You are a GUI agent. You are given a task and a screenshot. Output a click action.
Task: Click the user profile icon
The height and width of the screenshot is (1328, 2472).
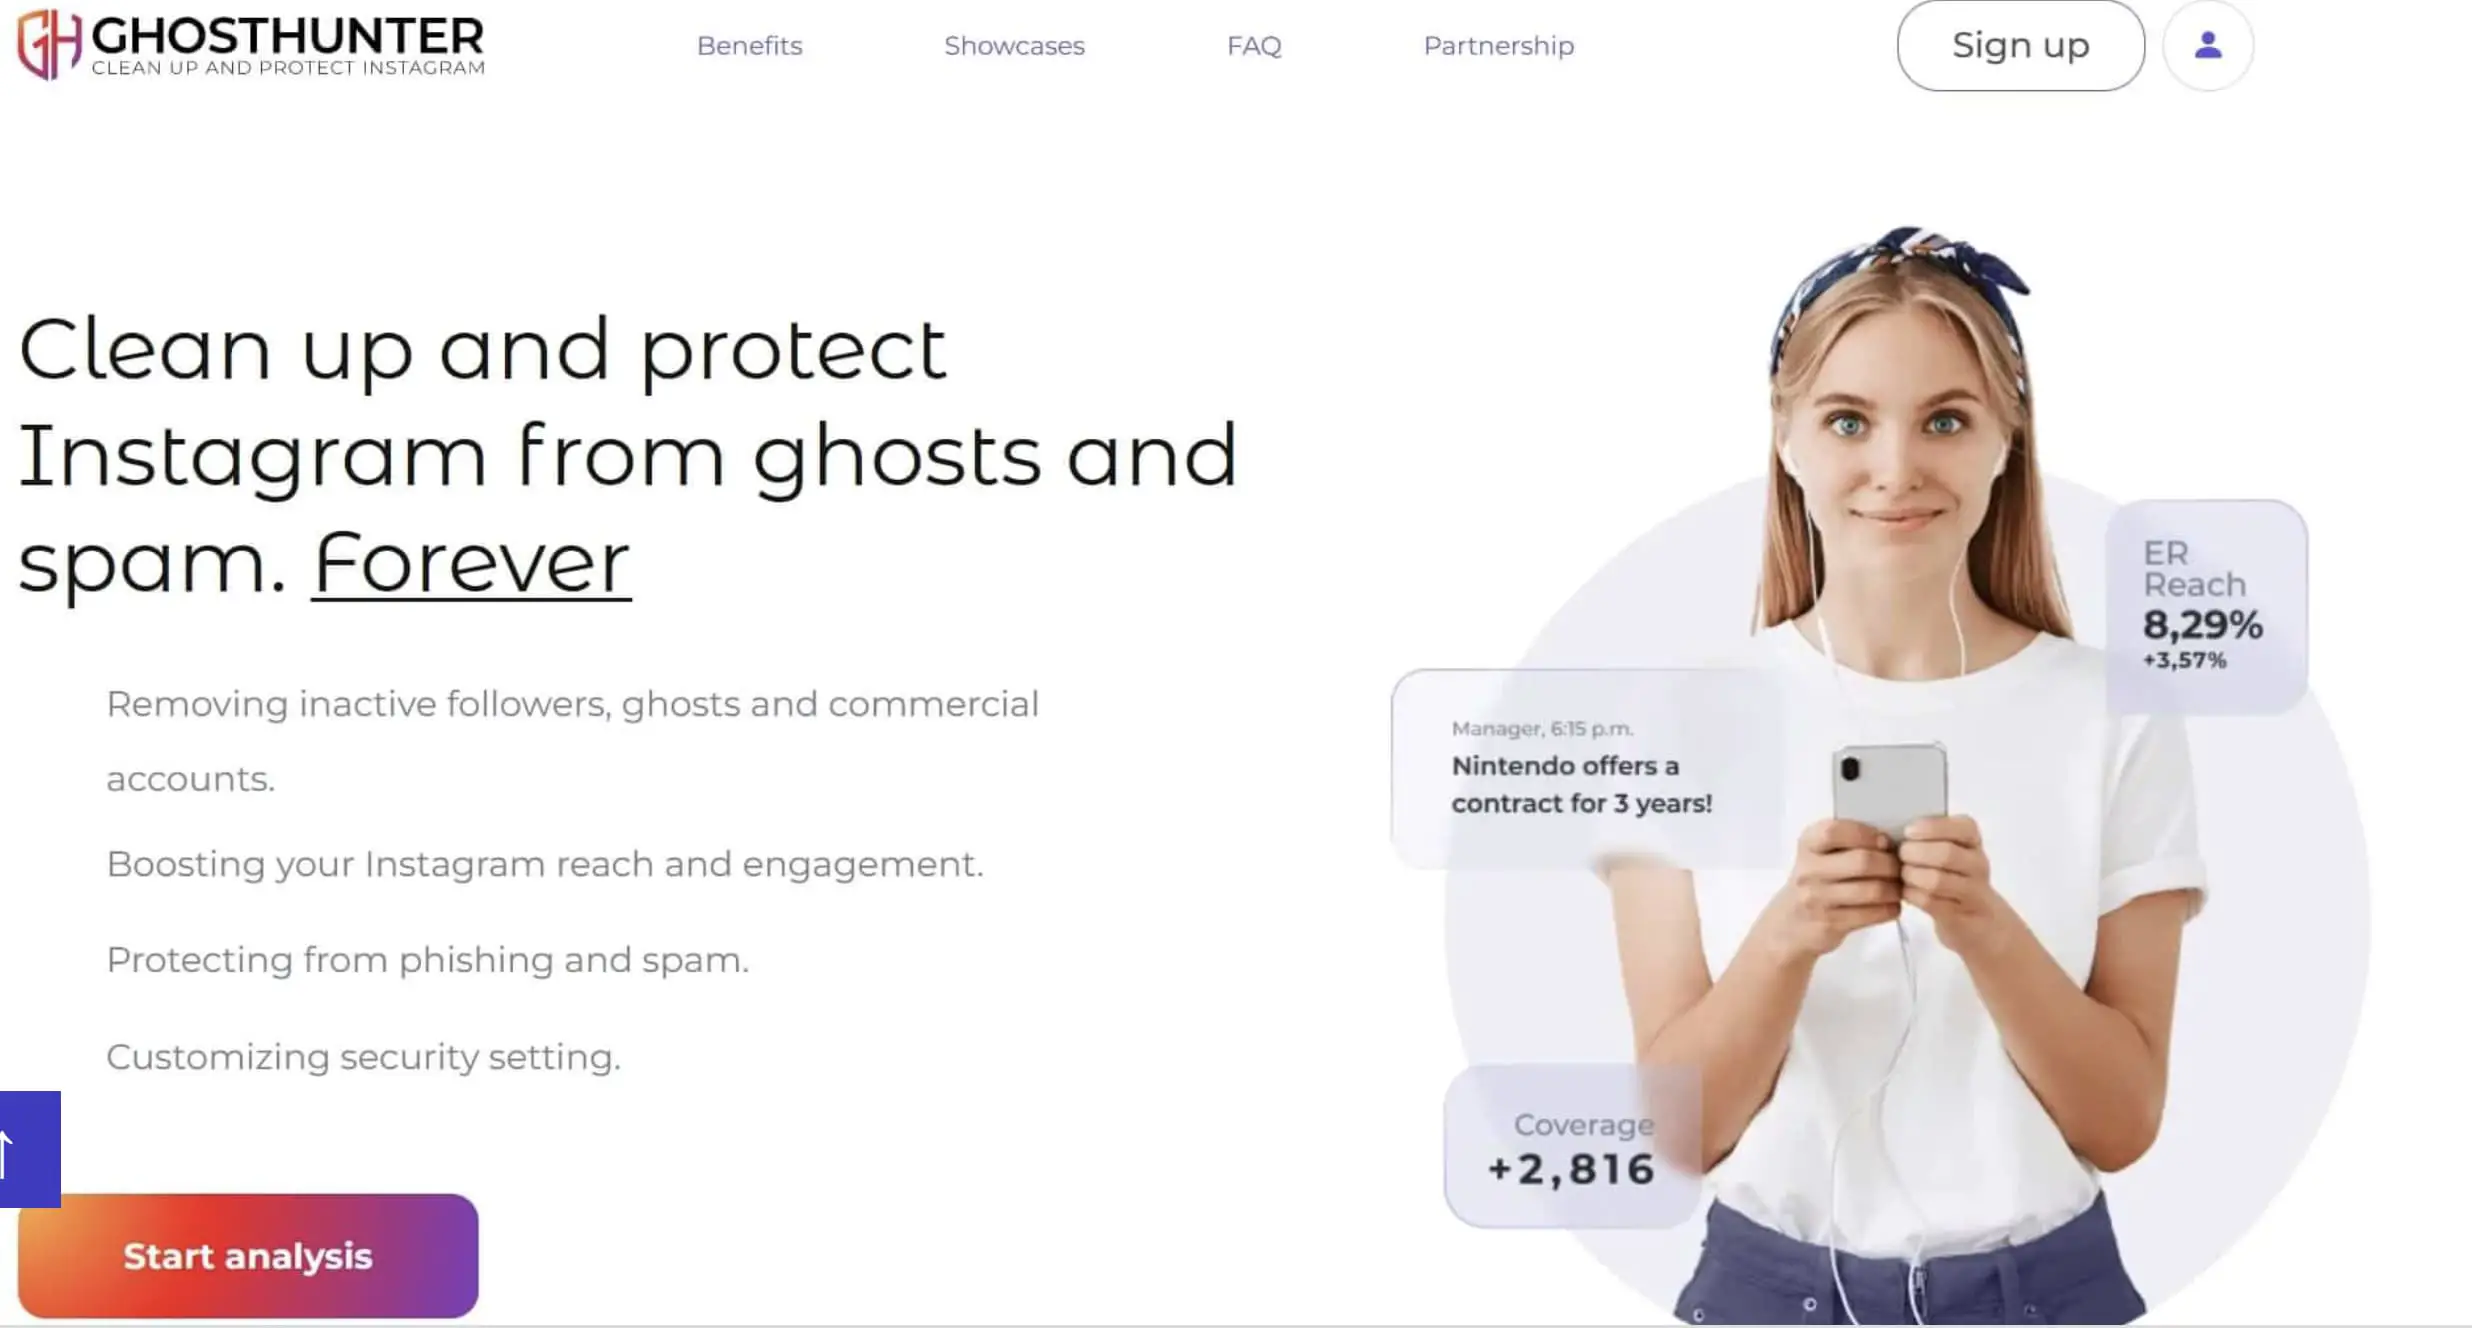pos(2210,46)
